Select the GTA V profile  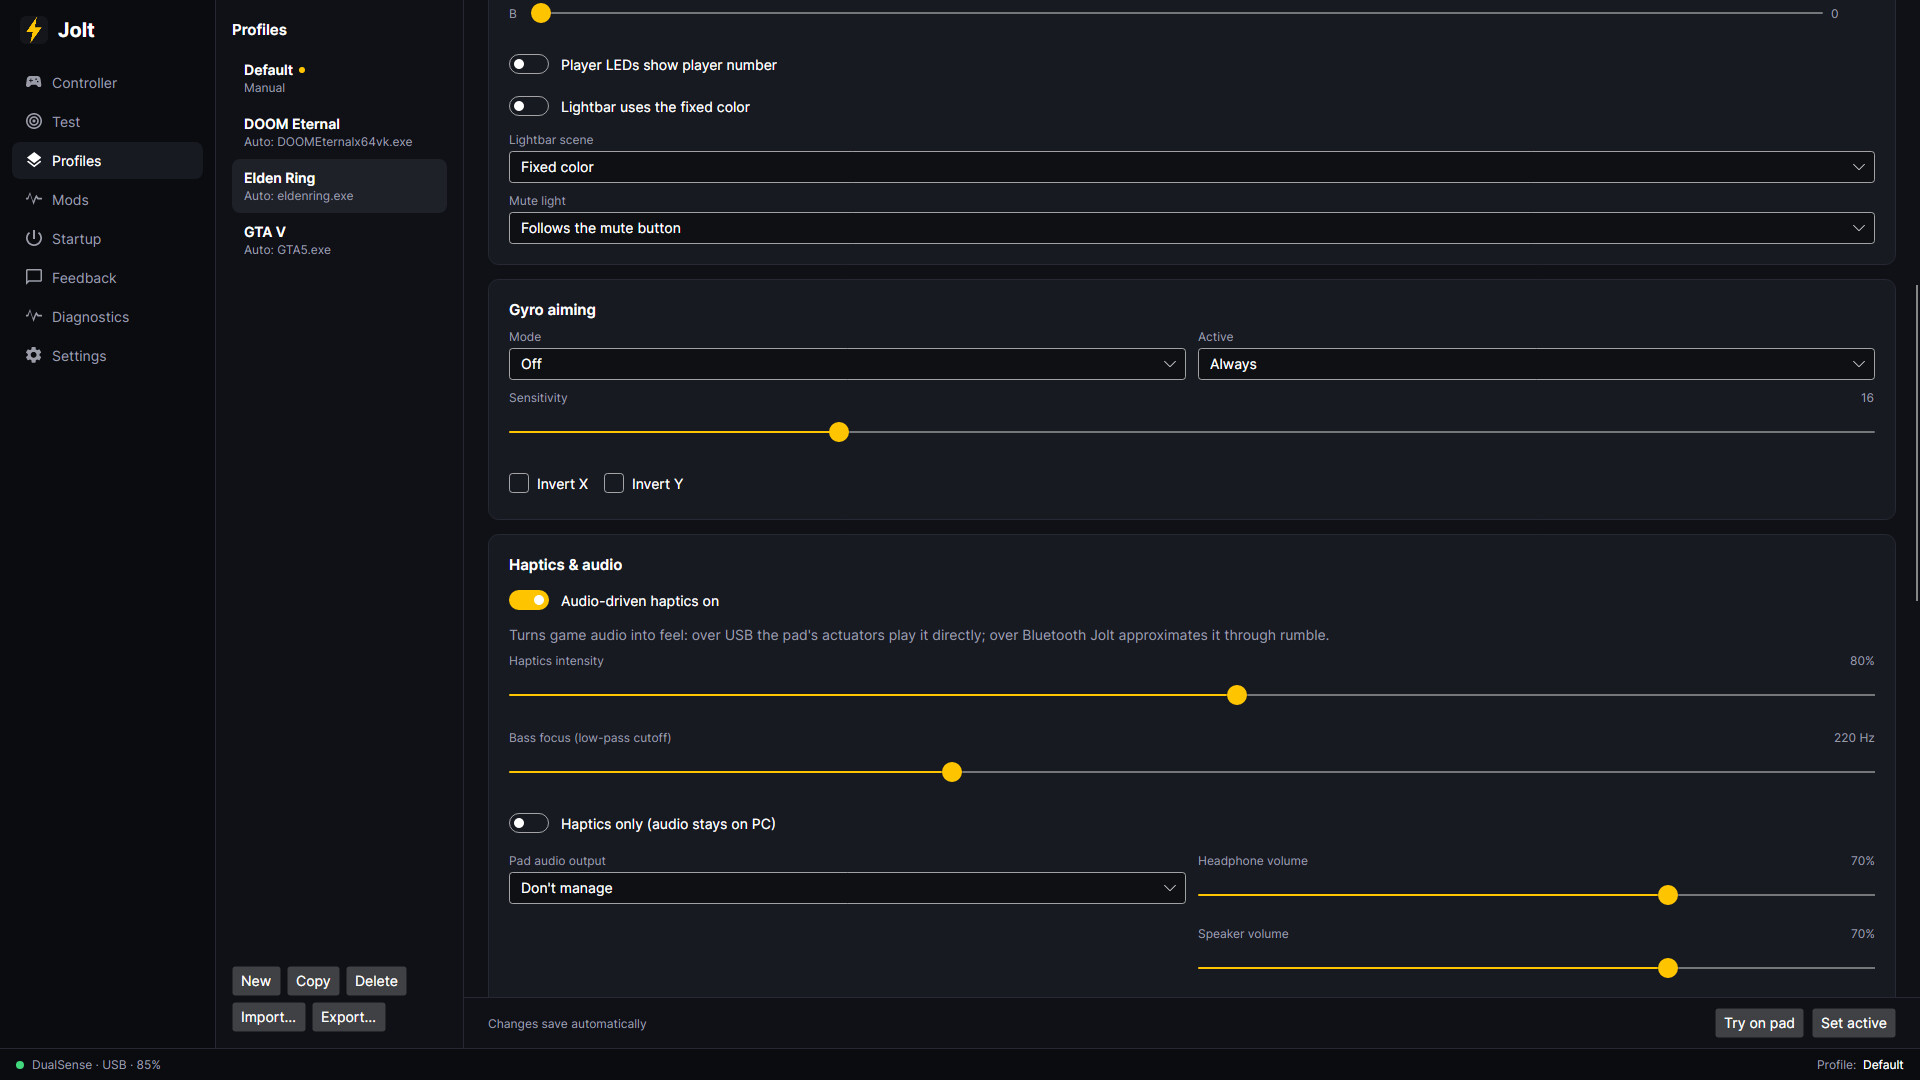click(x=339, y=240)
